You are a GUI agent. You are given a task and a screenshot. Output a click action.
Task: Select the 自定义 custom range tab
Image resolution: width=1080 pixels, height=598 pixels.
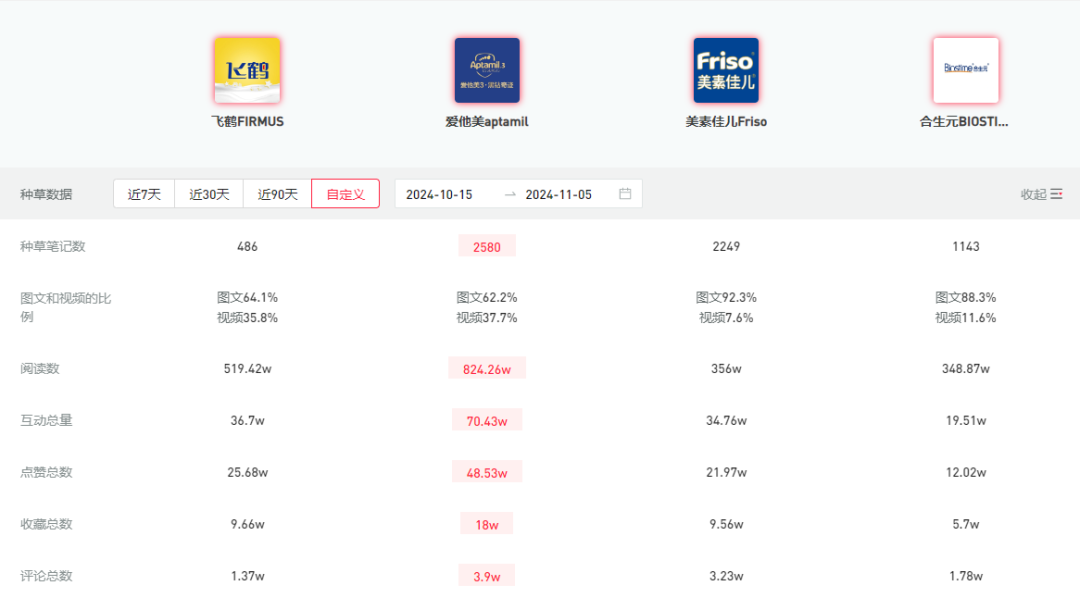(346, 194)
